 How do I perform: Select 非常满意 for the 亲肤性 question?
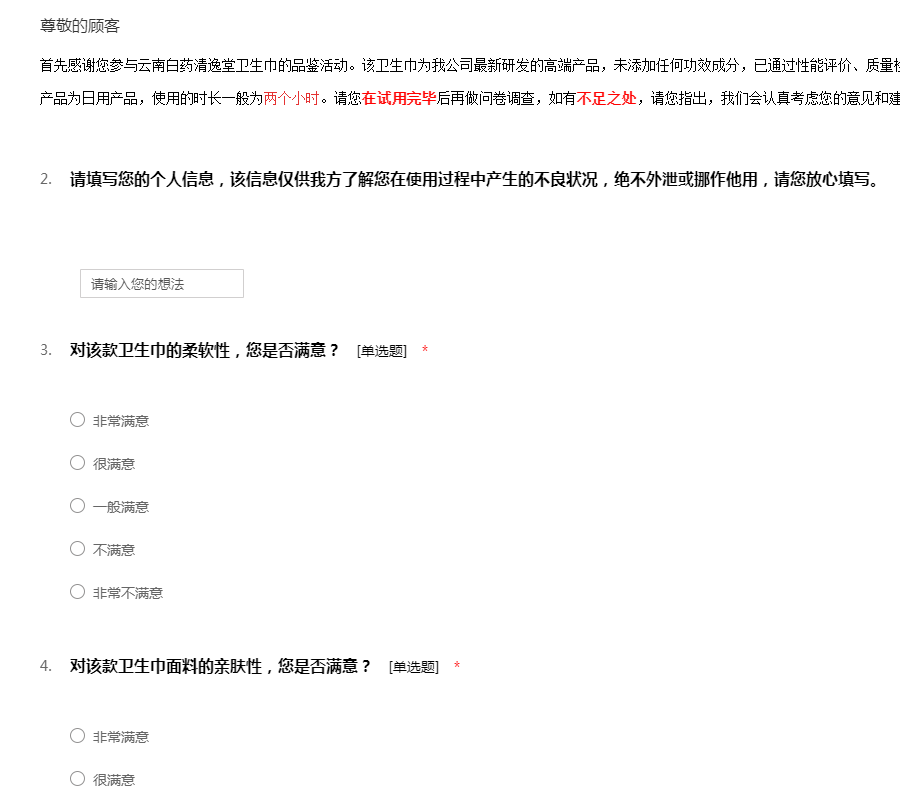click(x=77, y=736)
